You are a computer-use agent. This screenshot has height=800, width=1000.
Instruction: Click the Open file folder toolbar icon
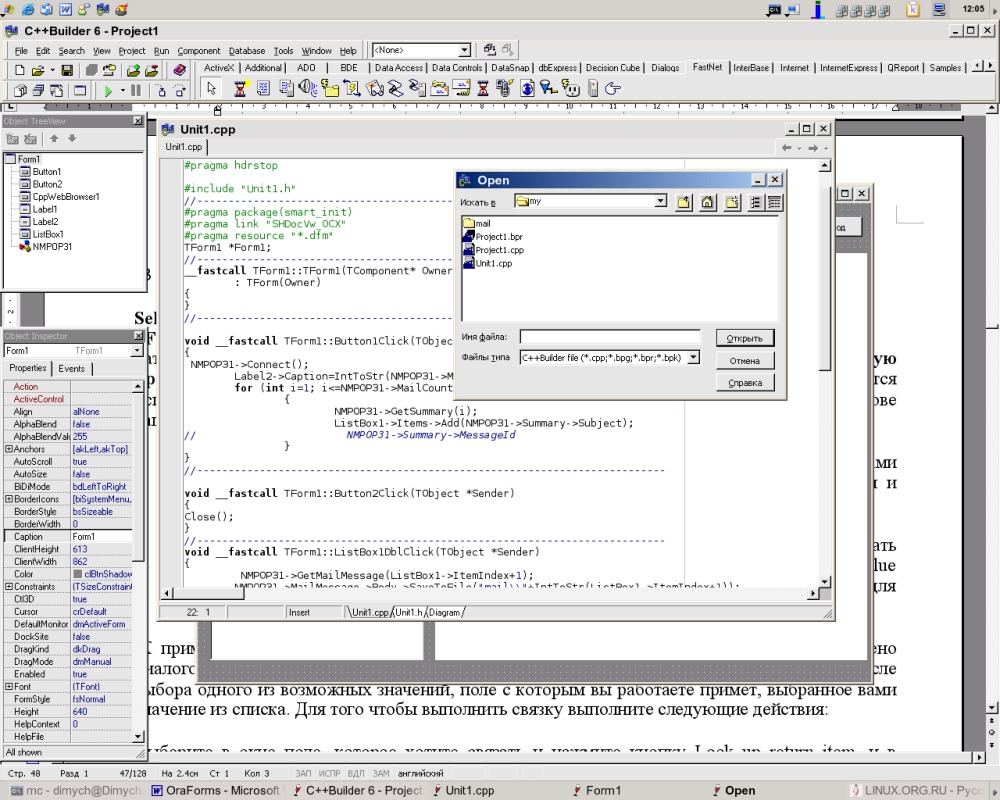[x=38, y=70]
